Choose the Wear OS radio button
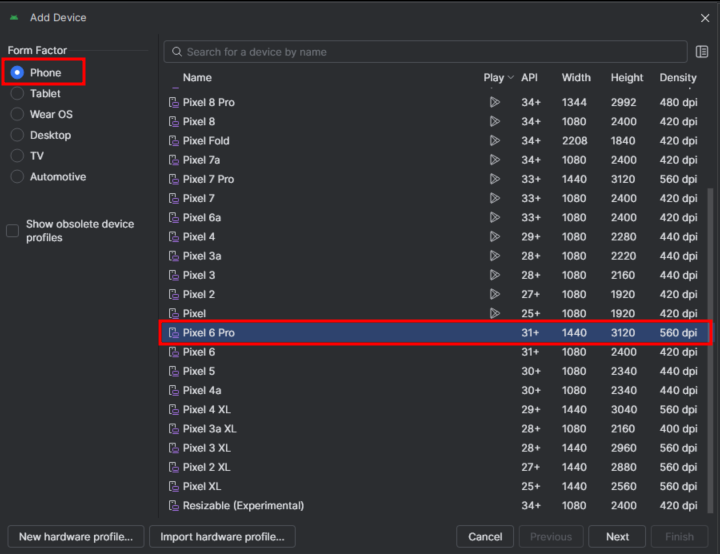The height and width of the screenshot is (554, 720). [x=17, y=114]
